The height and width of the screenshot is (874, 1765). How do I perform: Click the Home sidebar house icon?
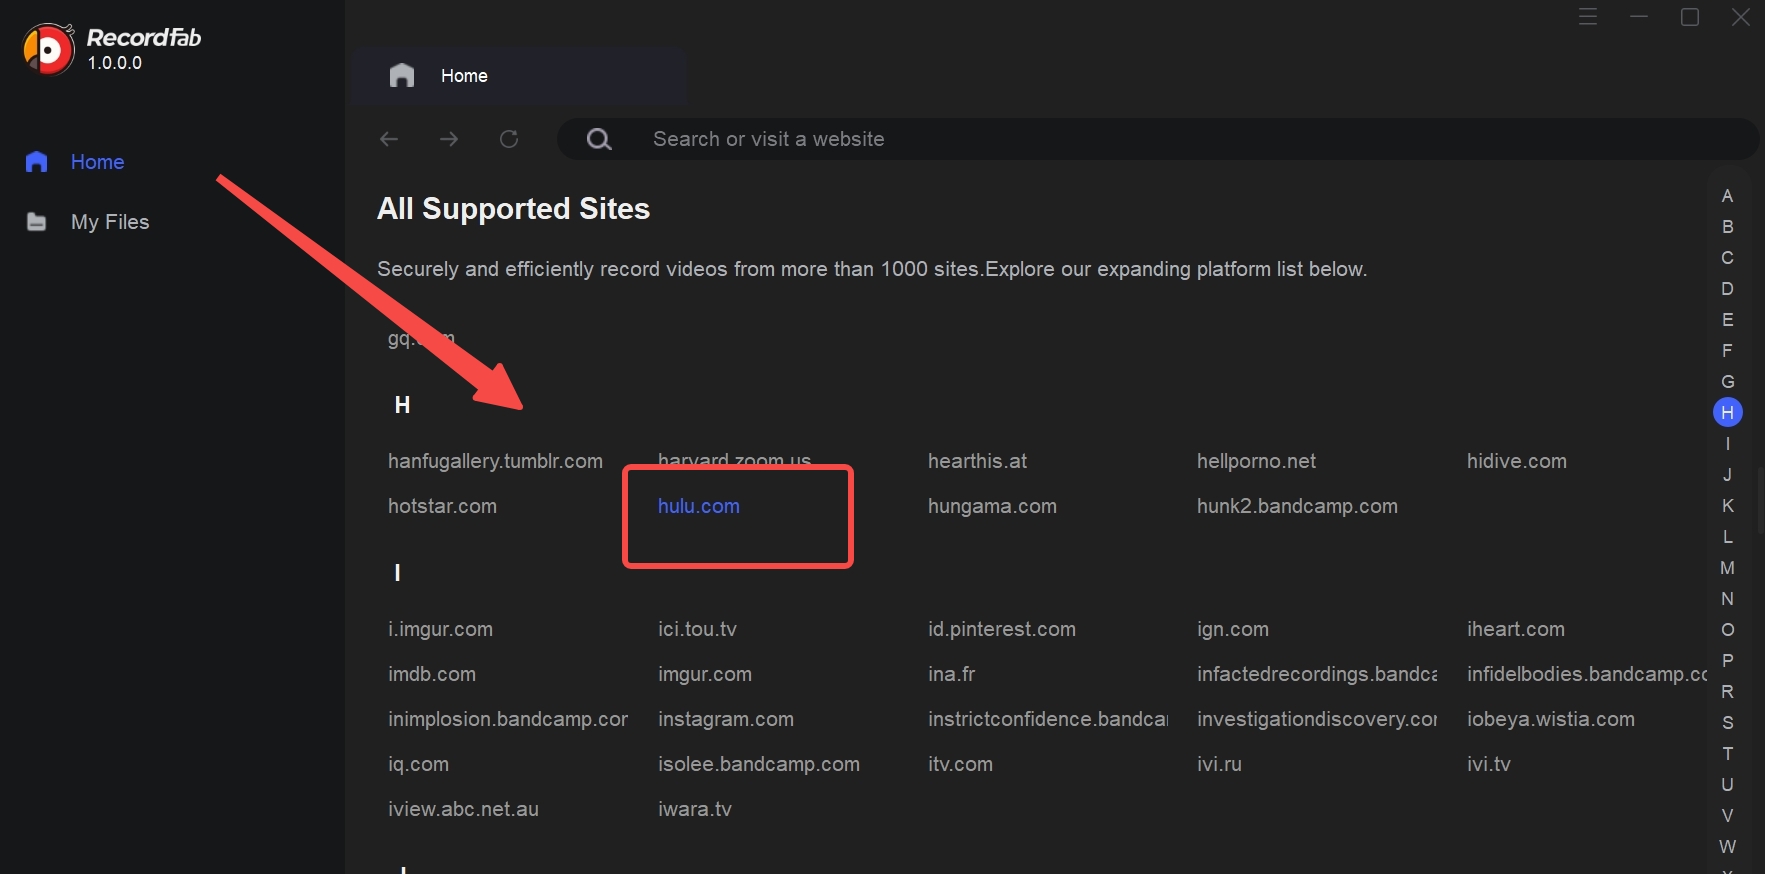pyautogui.click(x=37, y=162)
